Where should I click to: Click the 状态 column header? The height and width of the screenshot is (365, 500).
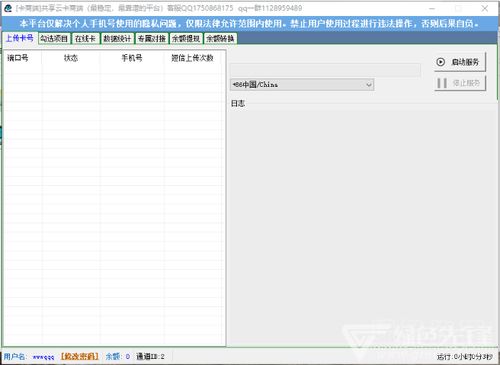pos(71,58)
